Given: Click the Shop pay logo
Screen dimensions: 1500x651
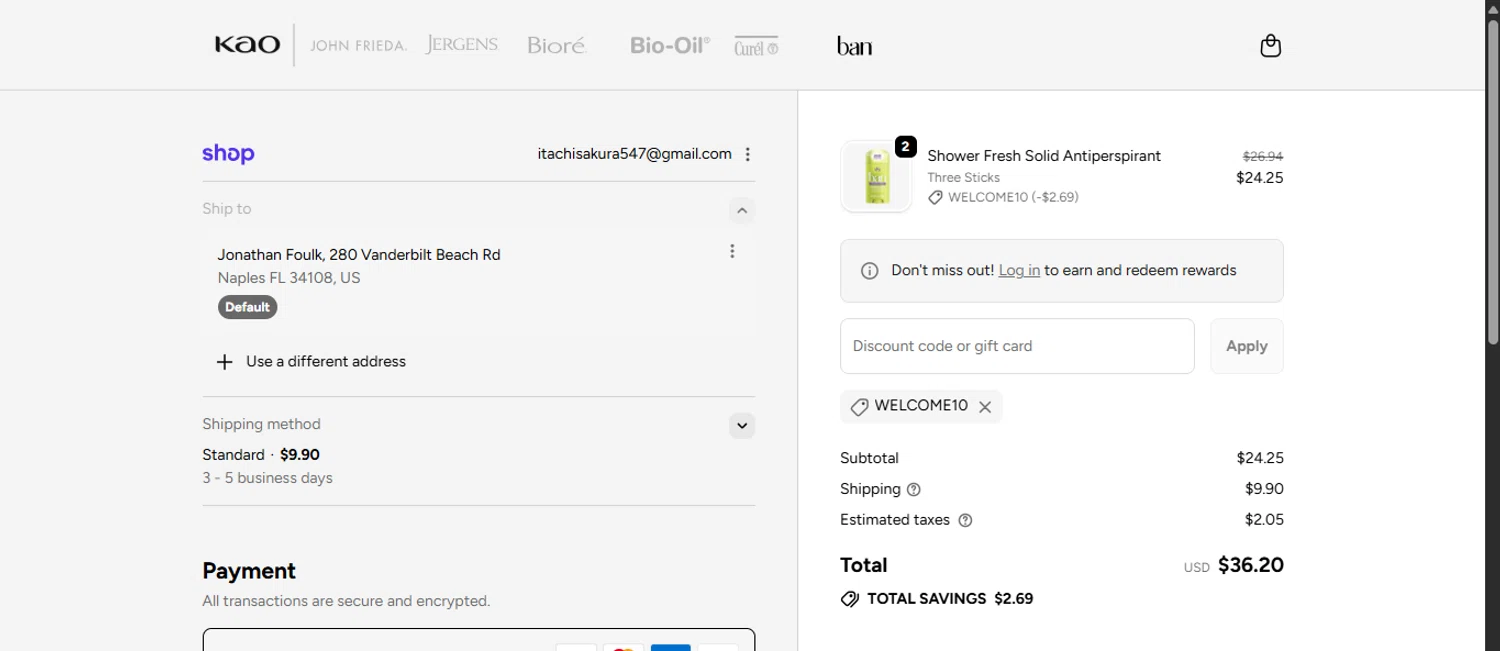Looking at the screenshot, I should coord(228,154).
